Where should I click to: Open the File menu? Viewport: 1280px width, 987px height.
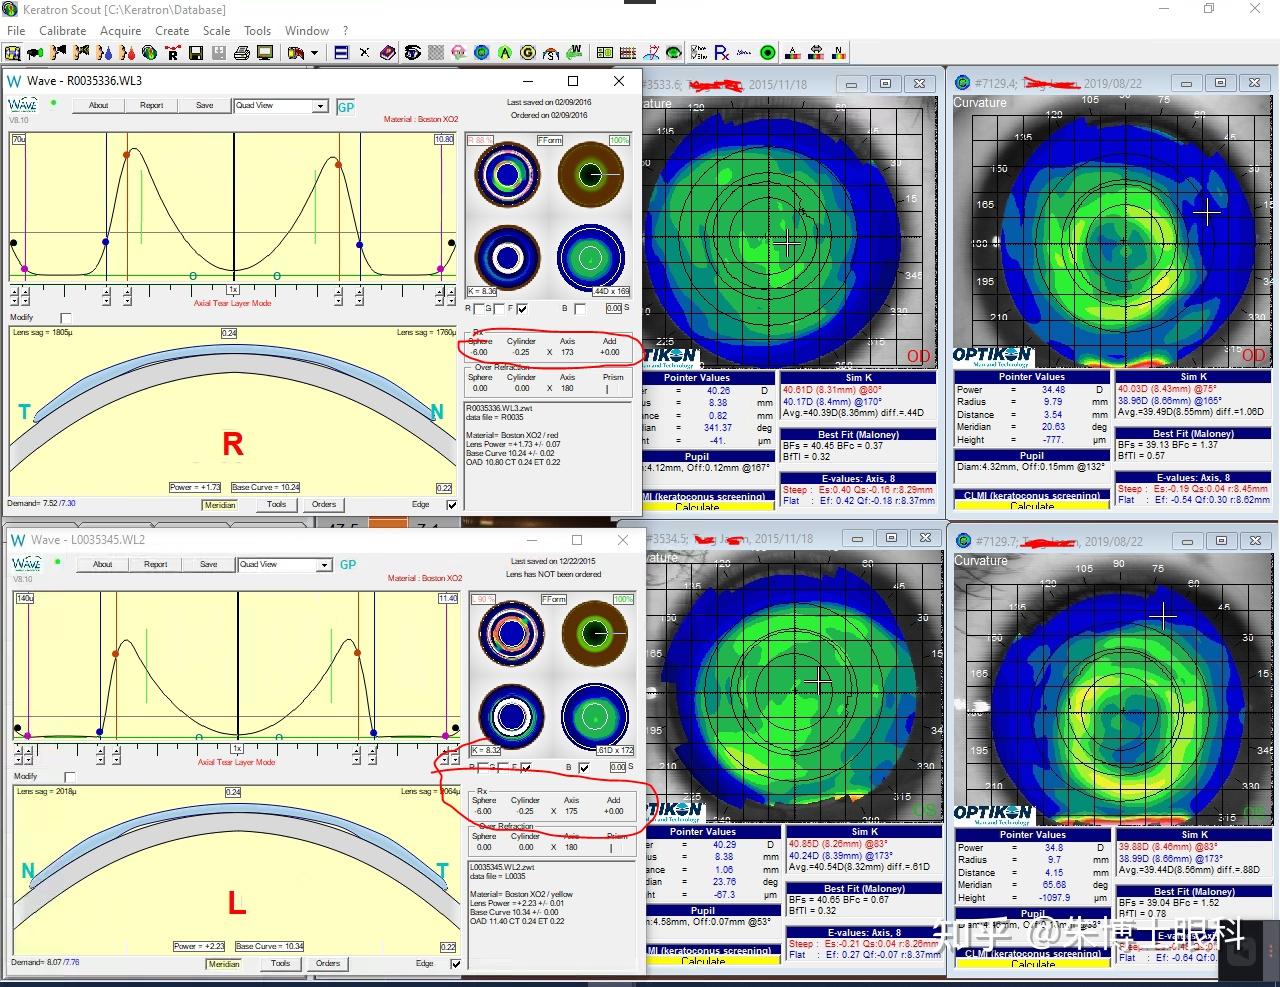[x=16, y=31]
